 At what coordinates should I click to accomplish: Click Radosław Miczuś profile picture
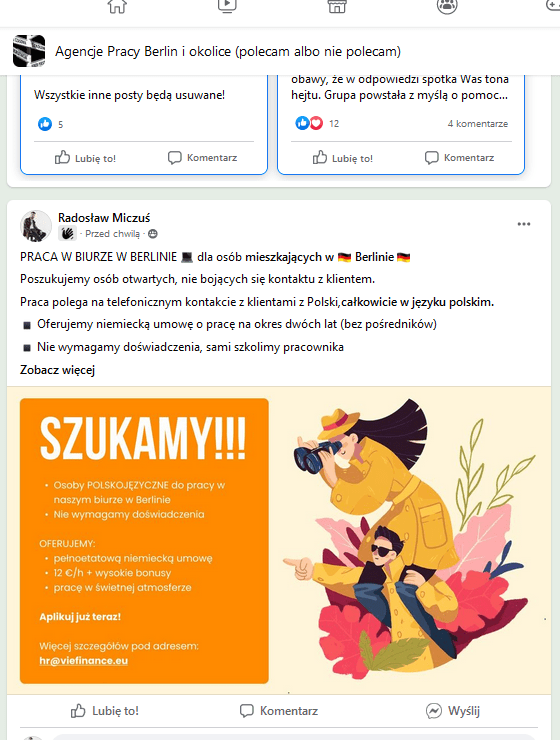(36, 226)
